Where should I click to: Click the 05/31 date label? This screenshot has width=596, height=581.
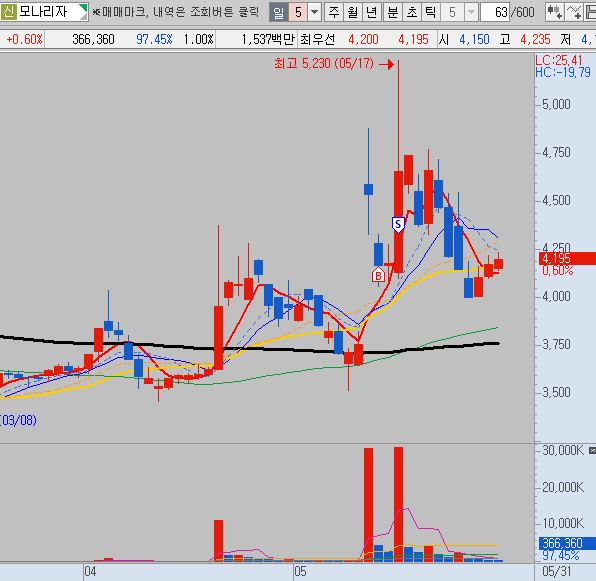[556, 571]
